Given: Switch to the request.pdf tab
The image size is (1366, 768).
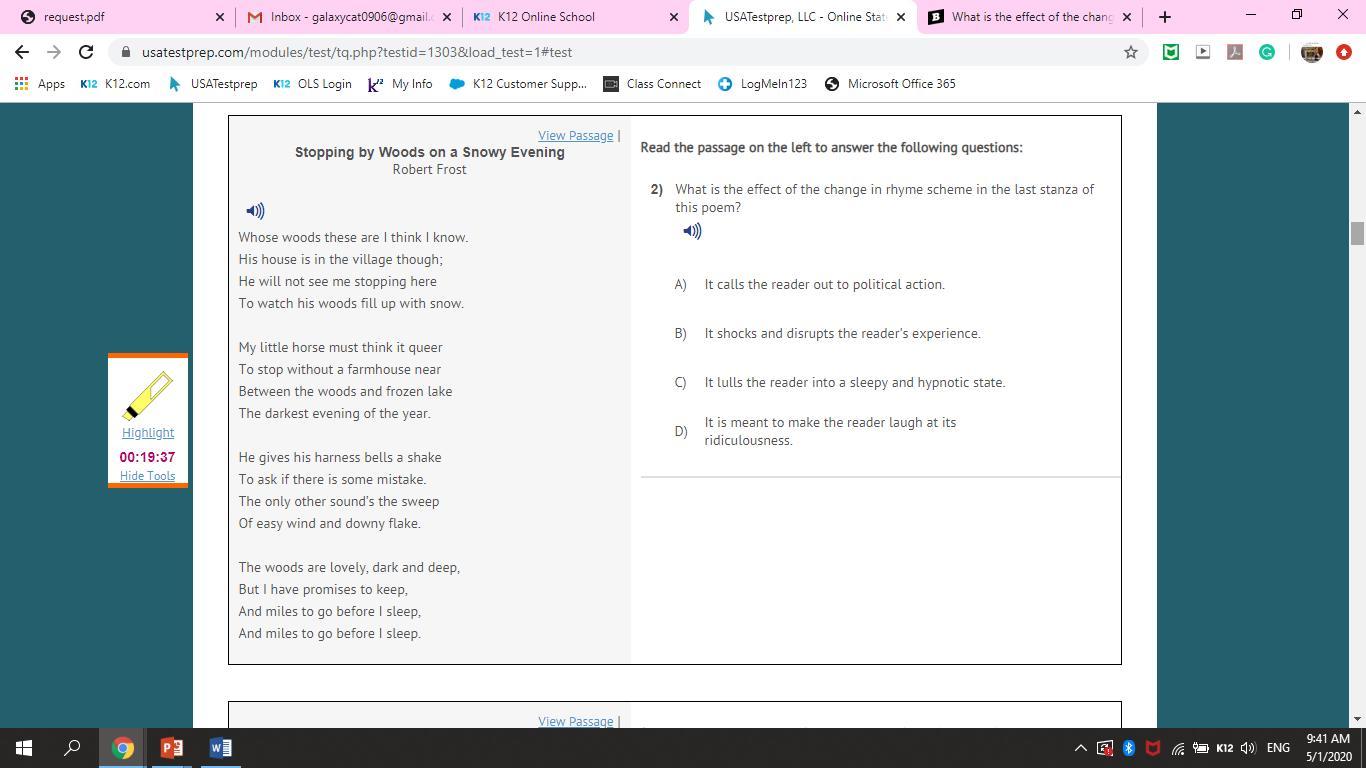Looking at the screenshot, I should point(118,17).
